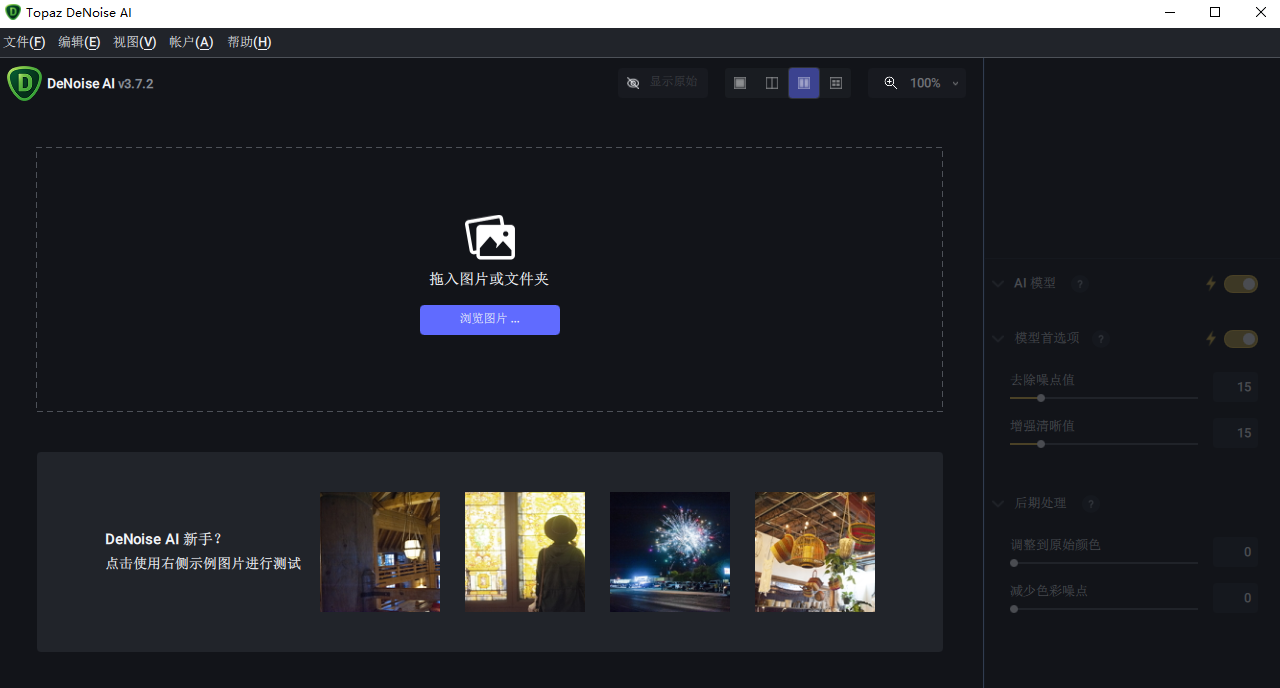Click help icon next to 模型首选项
This screenshot has height=688, width=1280.
pos(1101,339)
